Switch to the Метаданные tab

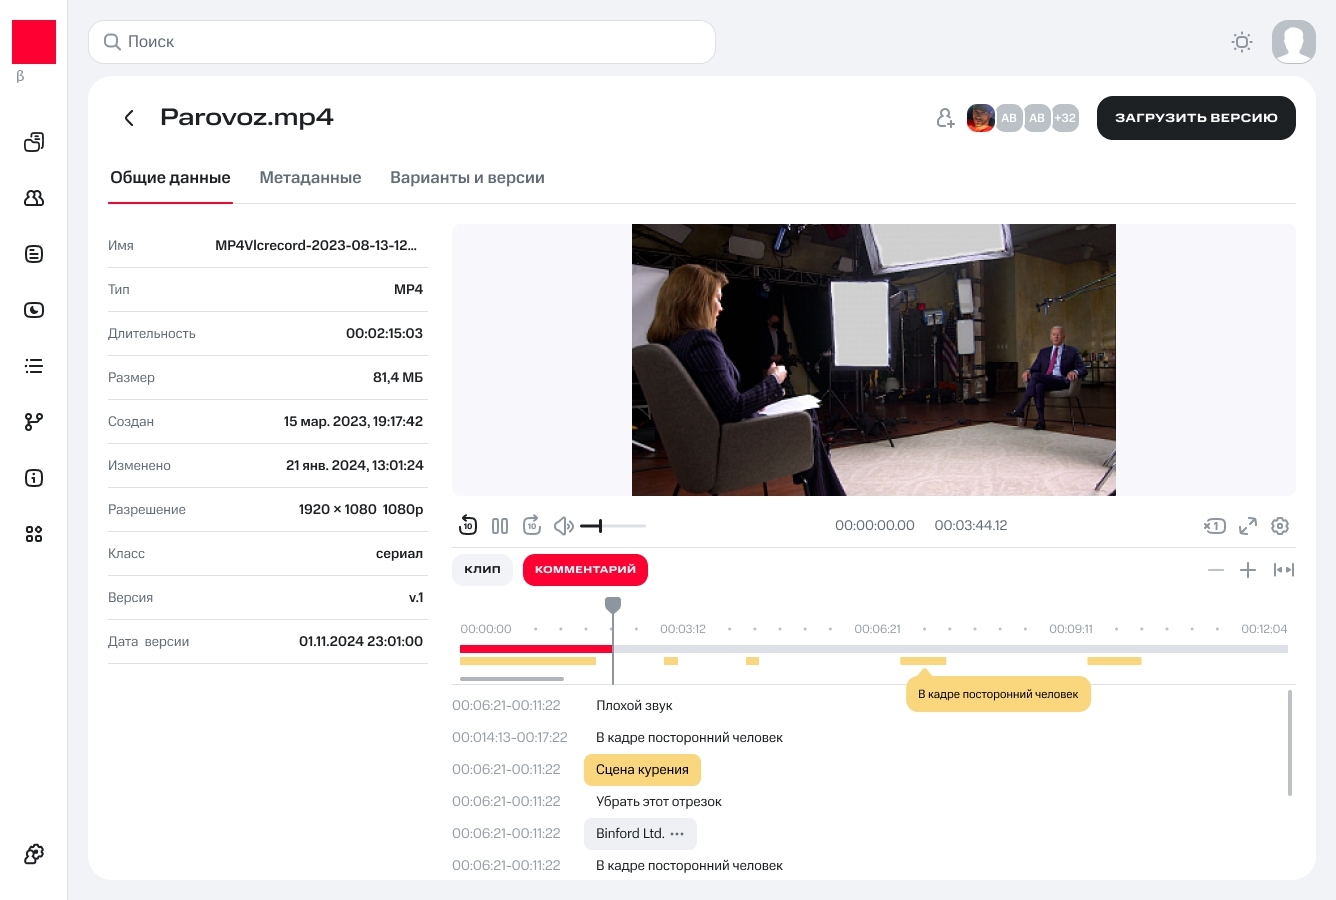(310, 178)
